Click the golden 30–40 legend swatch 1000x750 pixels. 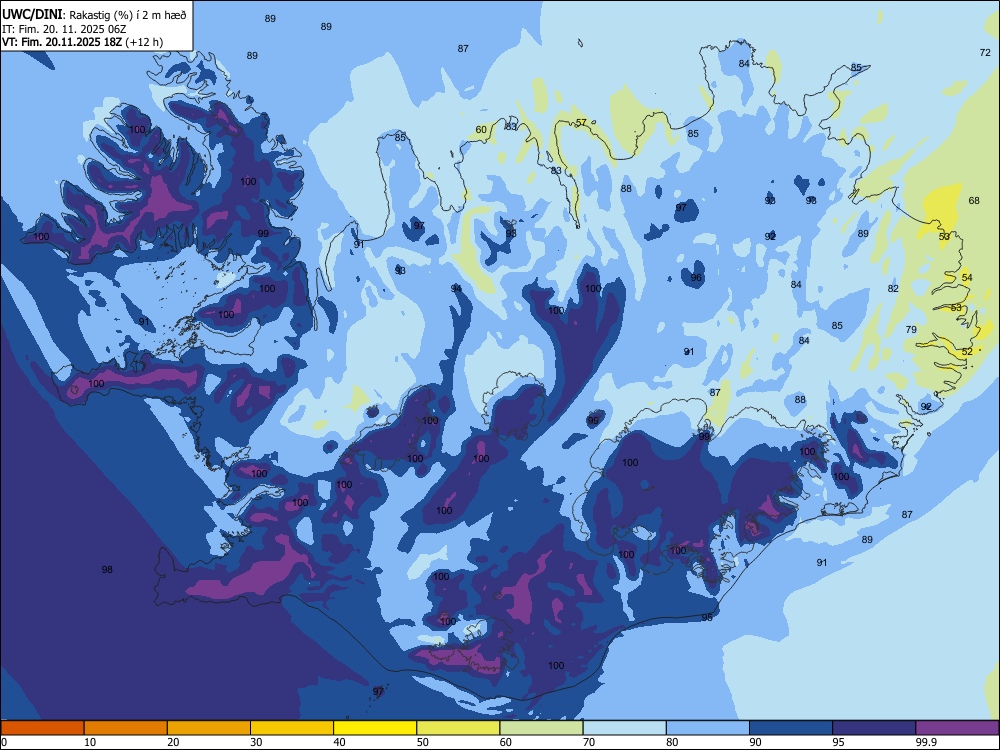pos(292,728)
